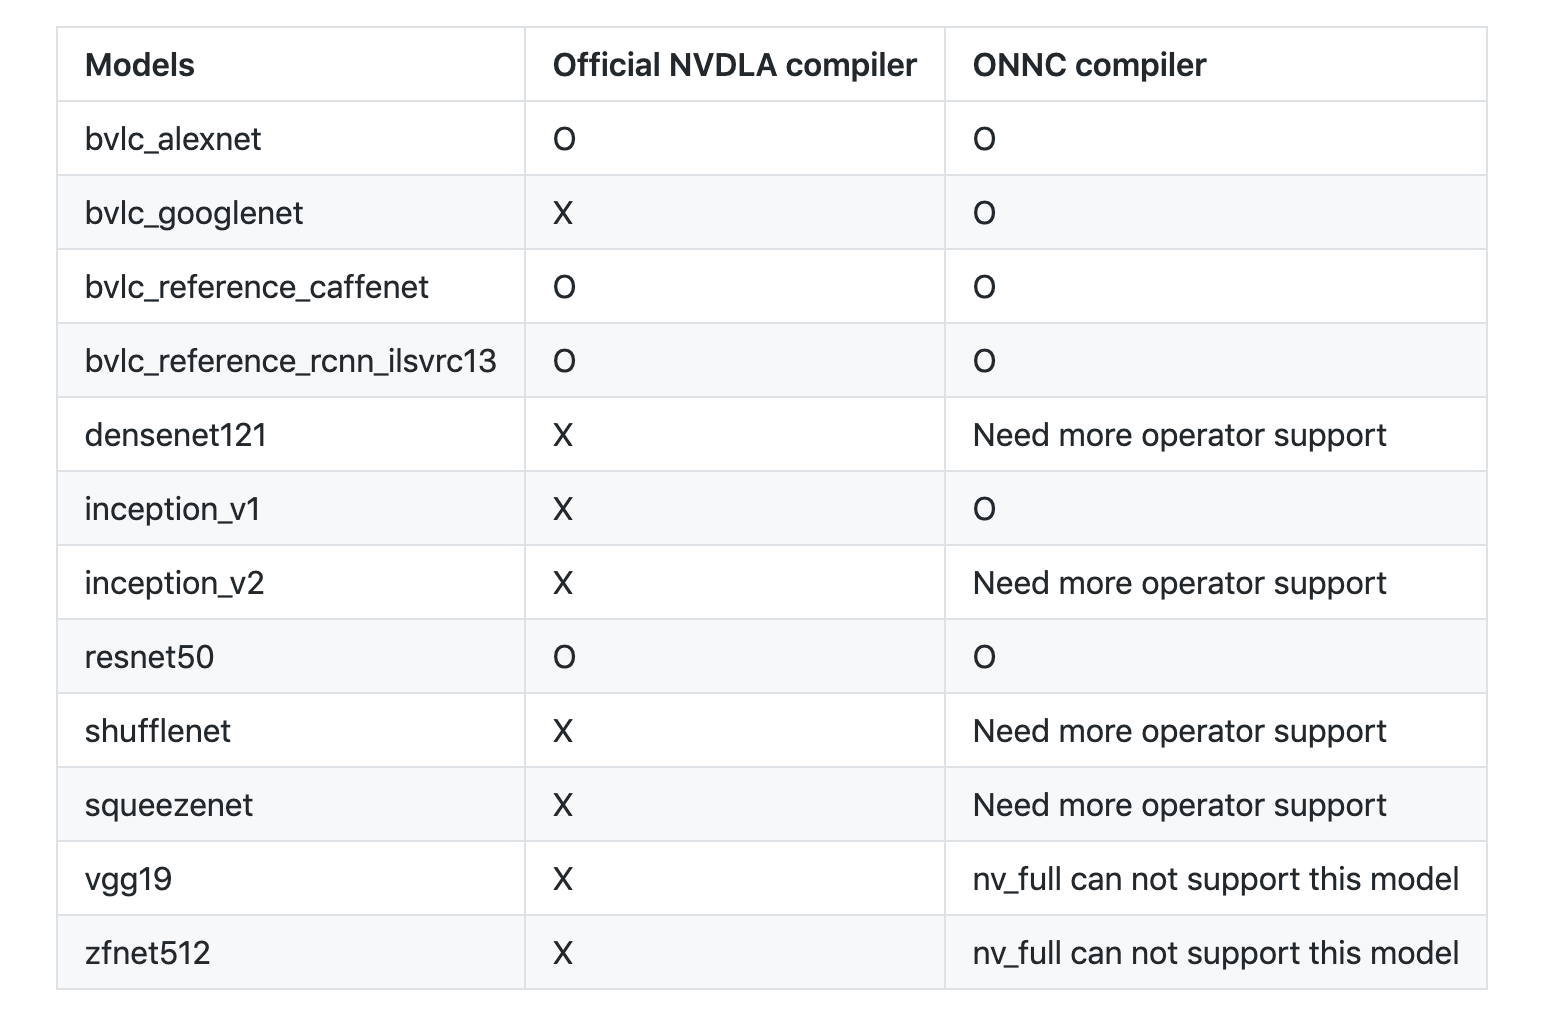This screenshot has height=1018, width=1552.
Task: Click the X for bvlc_googlenet official compiler
Action: (x=563, y=213)
